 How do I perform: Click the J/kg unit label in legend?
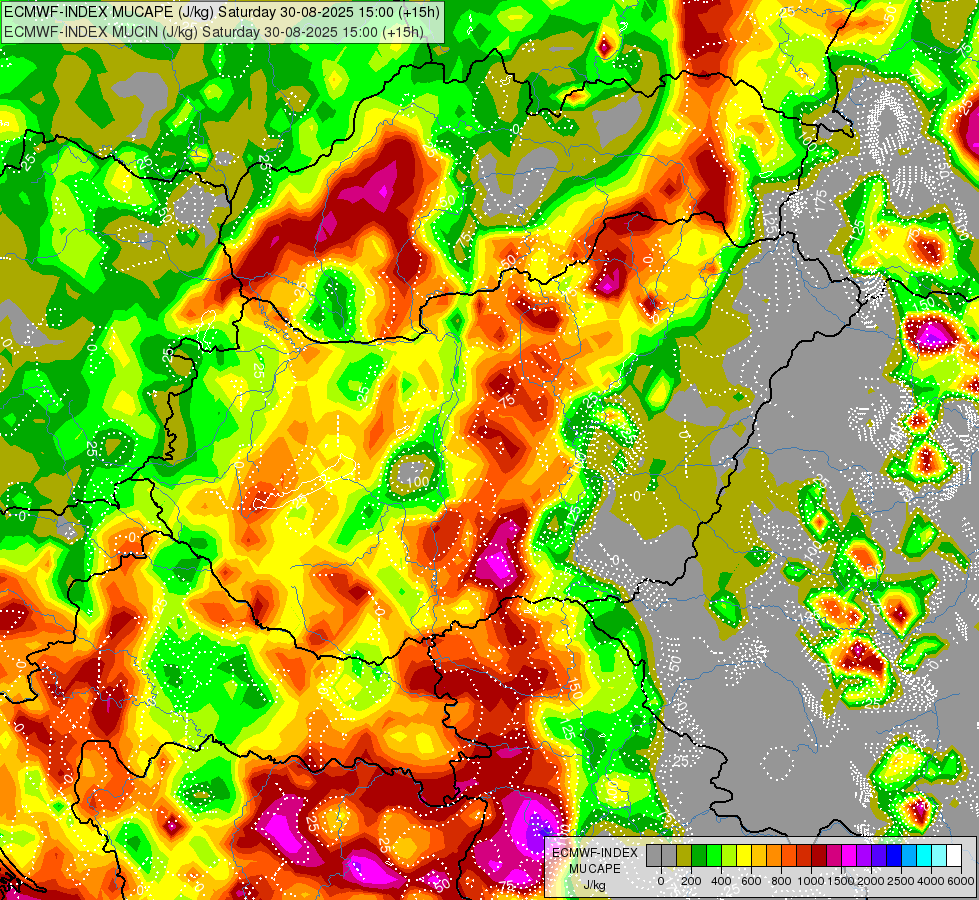click(x=594, y=886)
